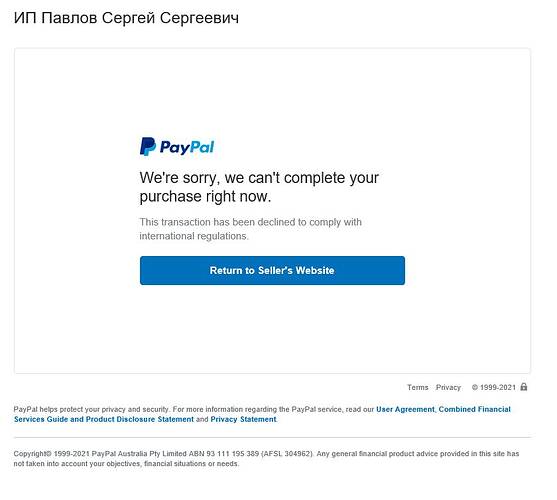The image size is (557, 500).
Task: Click the AFSL 304962 licence number
Action: [287, 453]
